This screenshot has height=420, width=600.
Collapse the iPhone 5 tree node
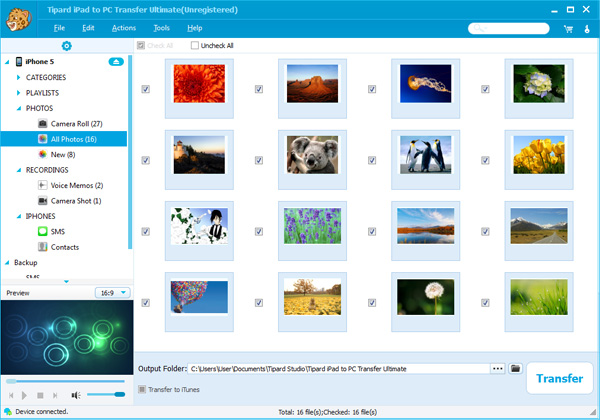click(7, 62)
